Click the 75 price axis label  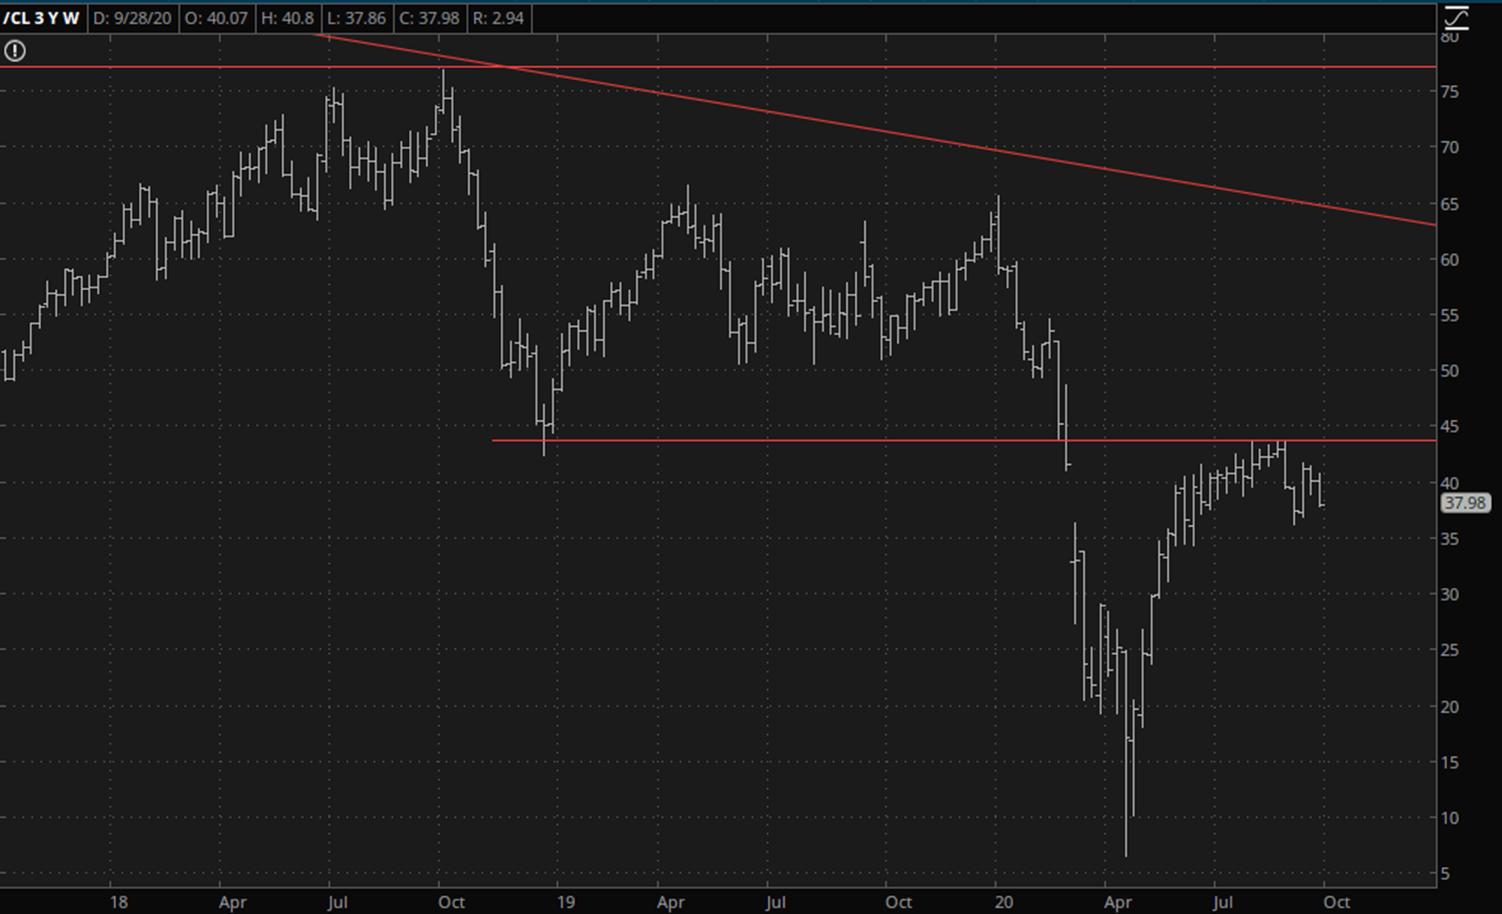[1449, 92]
